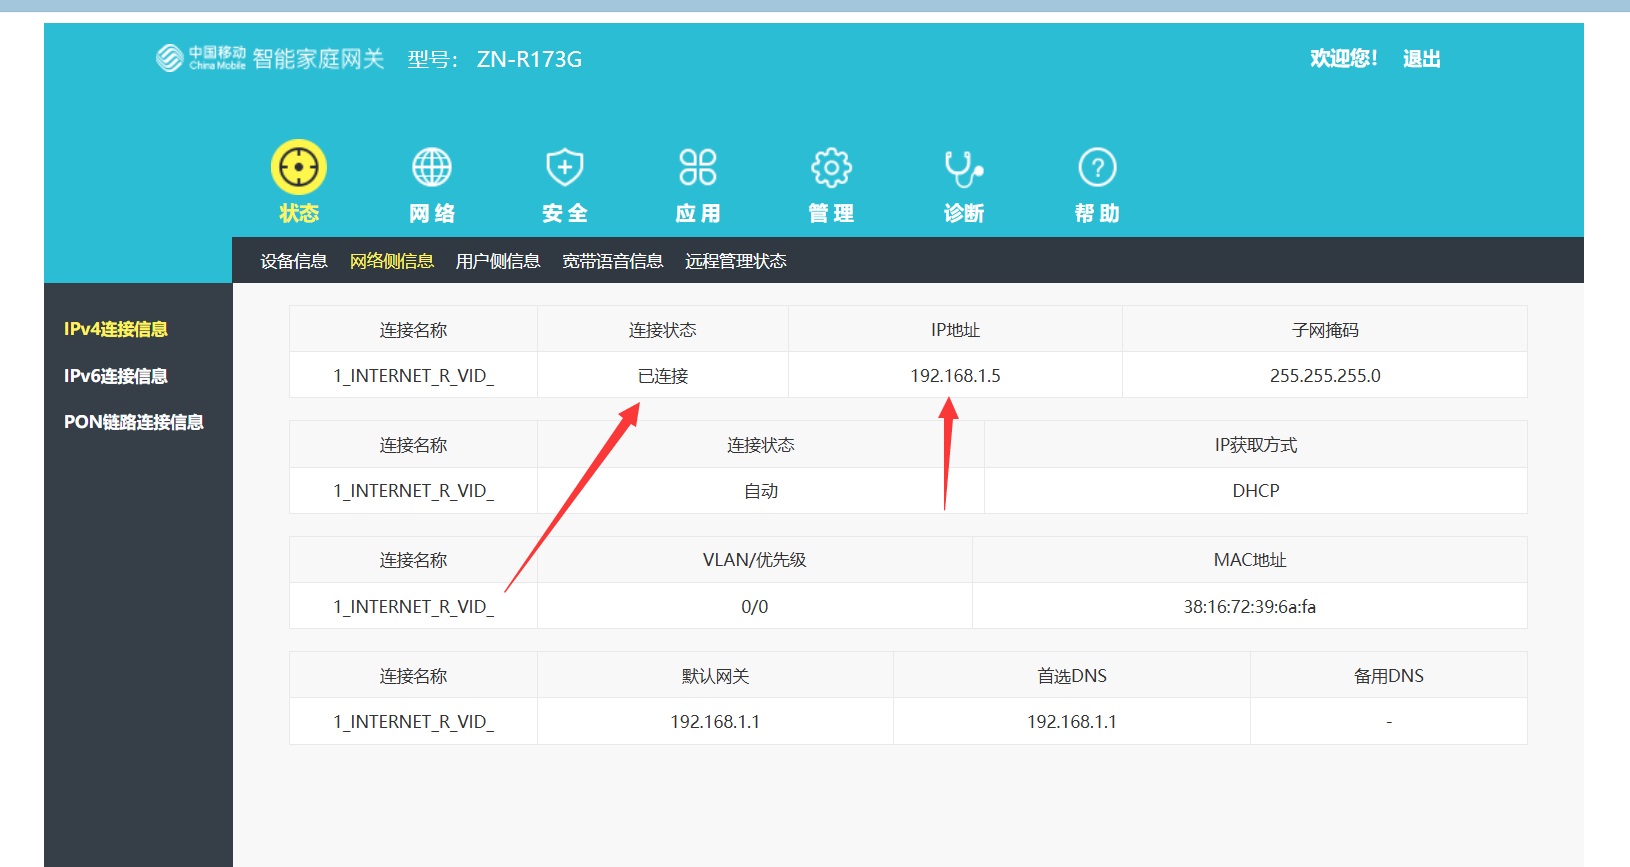This screenshot has width=1630, height=867.
Task: Switch to the 设备信息 tab
Action: pos(294,261)
